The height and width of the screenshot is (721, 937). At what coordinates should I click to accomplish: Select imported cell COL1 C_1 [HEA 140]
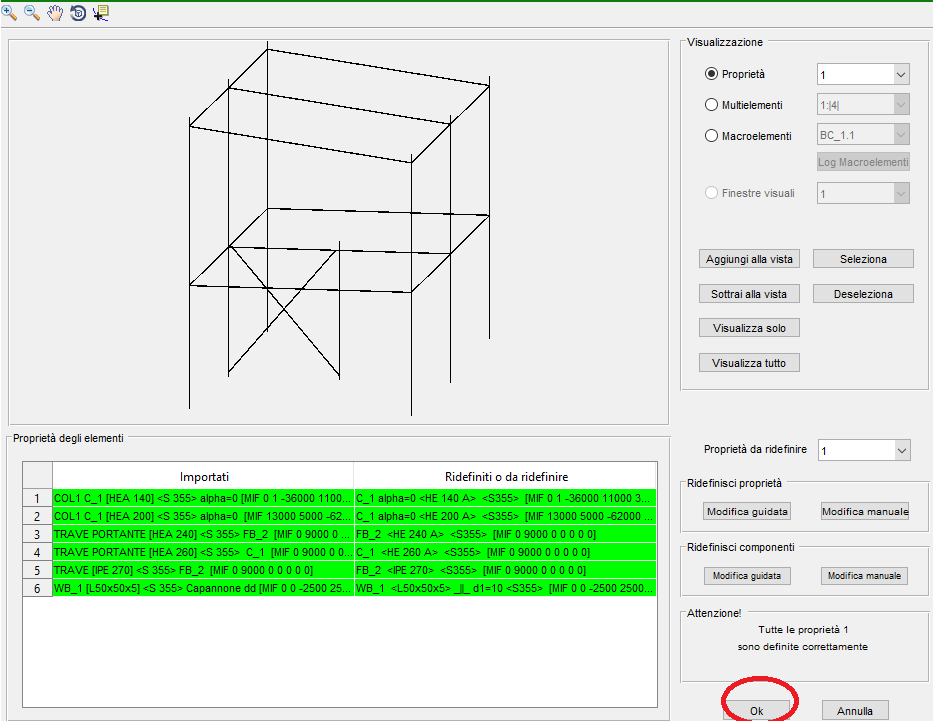(x=203, y=498)
